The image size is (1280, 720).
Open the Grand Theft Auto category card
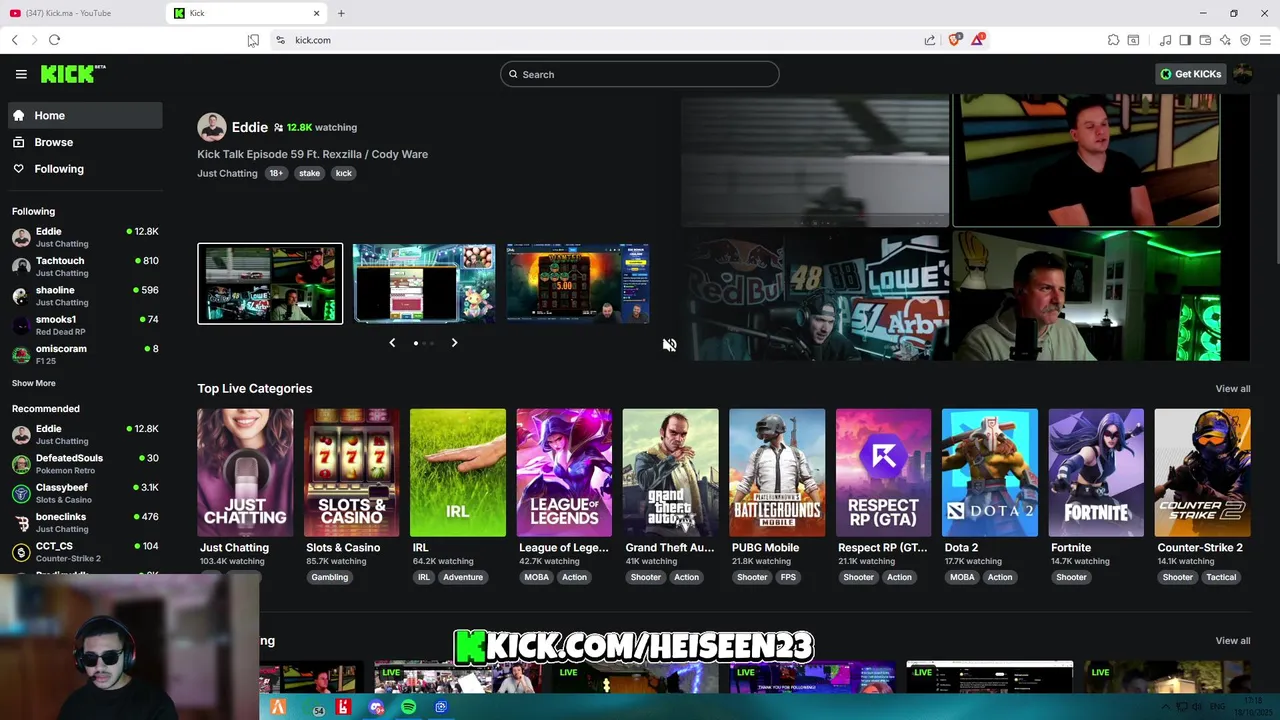pyautogui.click(x=671, y=473)
